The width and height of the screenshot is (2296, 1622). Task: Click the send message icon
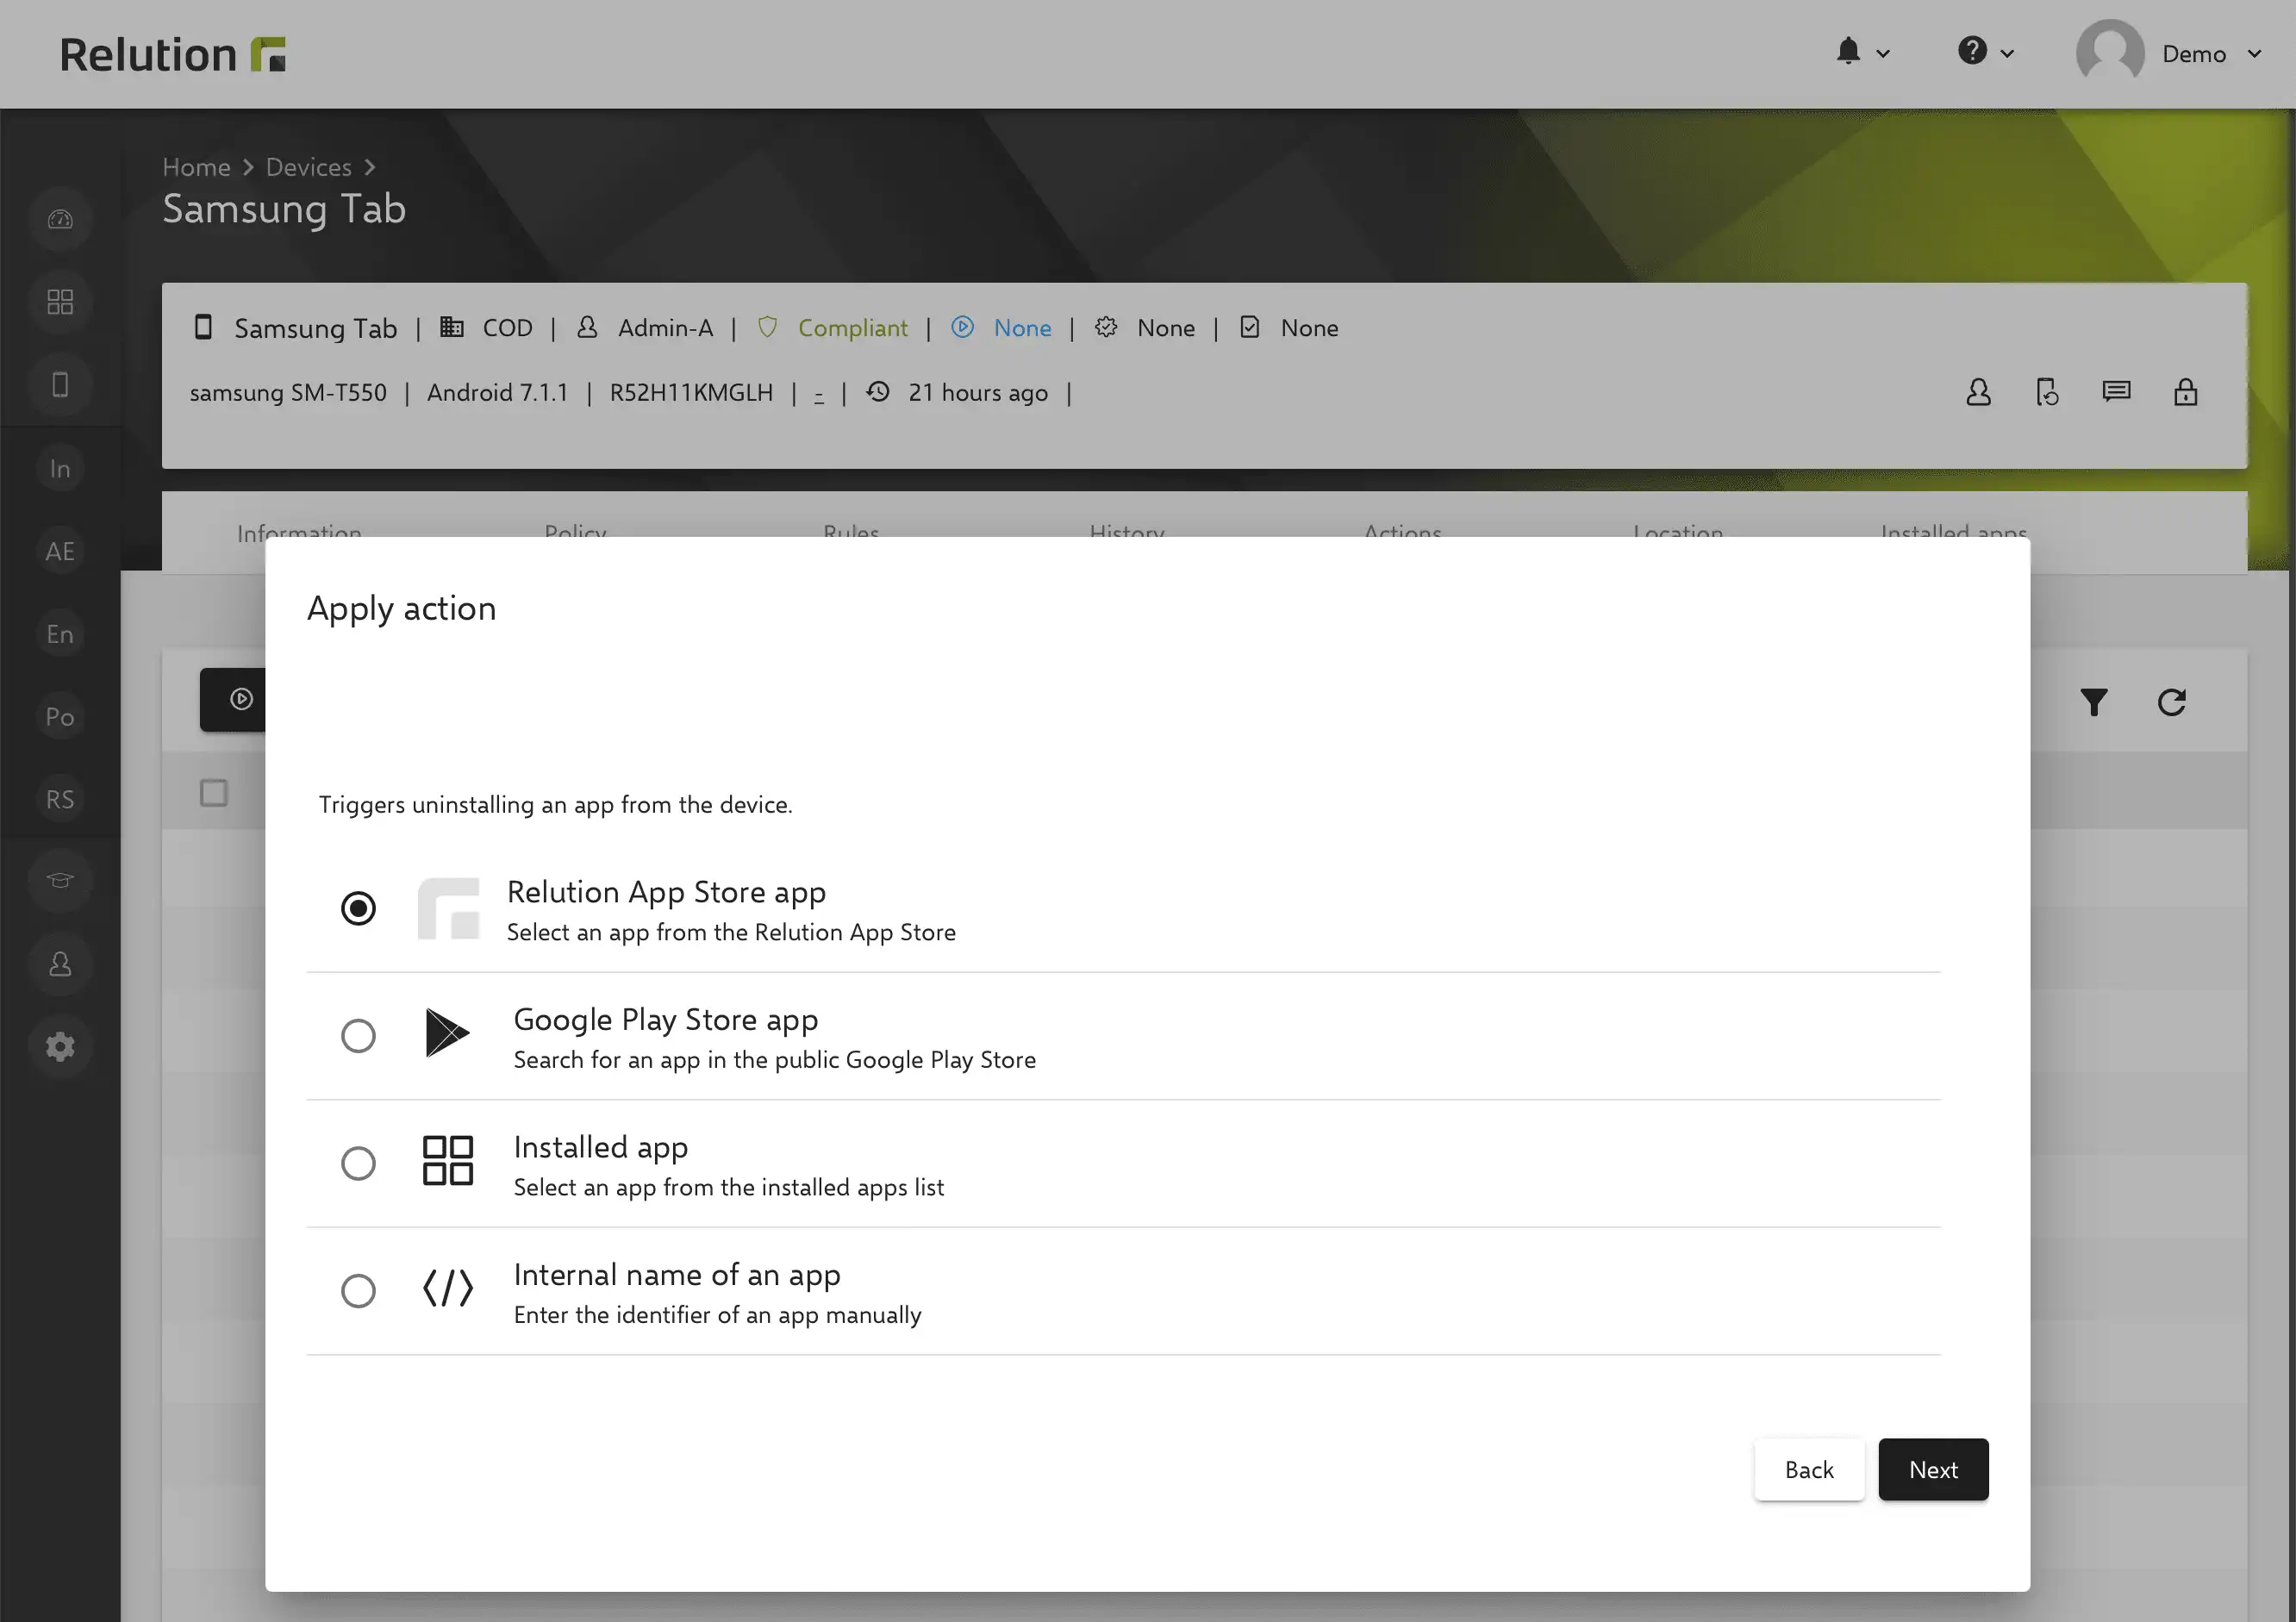[x=2116, y=392]
